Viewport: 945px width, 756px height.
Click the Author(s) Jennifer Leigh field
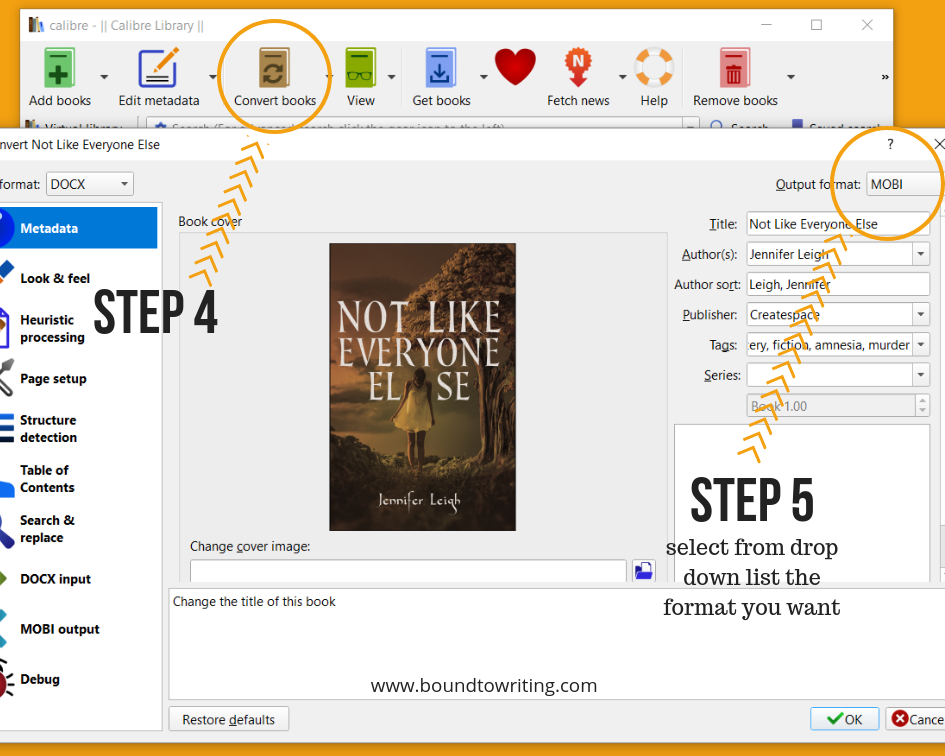click(829, 254)
